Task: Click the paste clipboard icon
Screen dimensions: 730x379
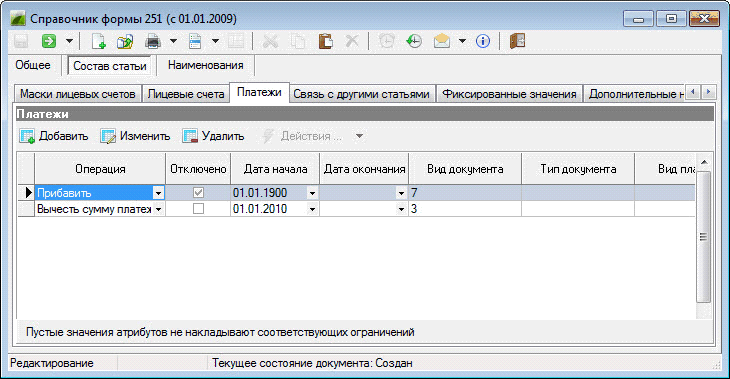Action: 325,41
